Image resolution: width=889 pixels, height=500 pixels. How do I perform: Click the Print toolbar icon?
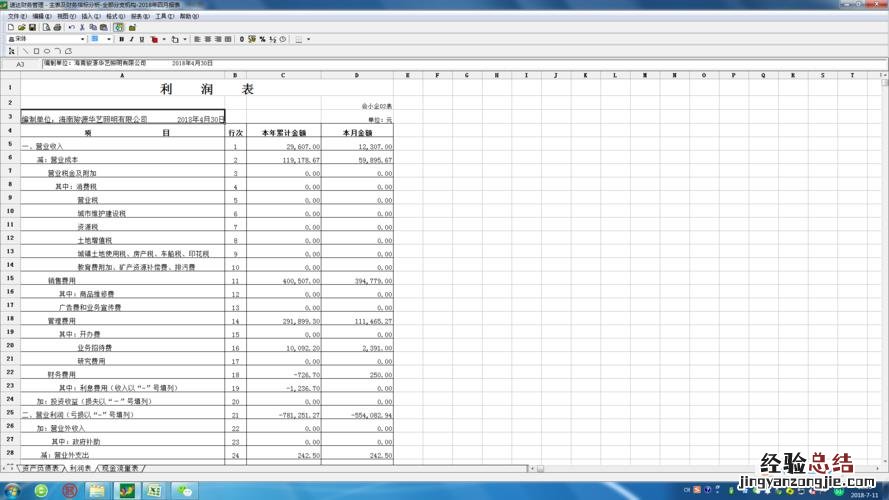pyautogui.click(x=57, y=27)
